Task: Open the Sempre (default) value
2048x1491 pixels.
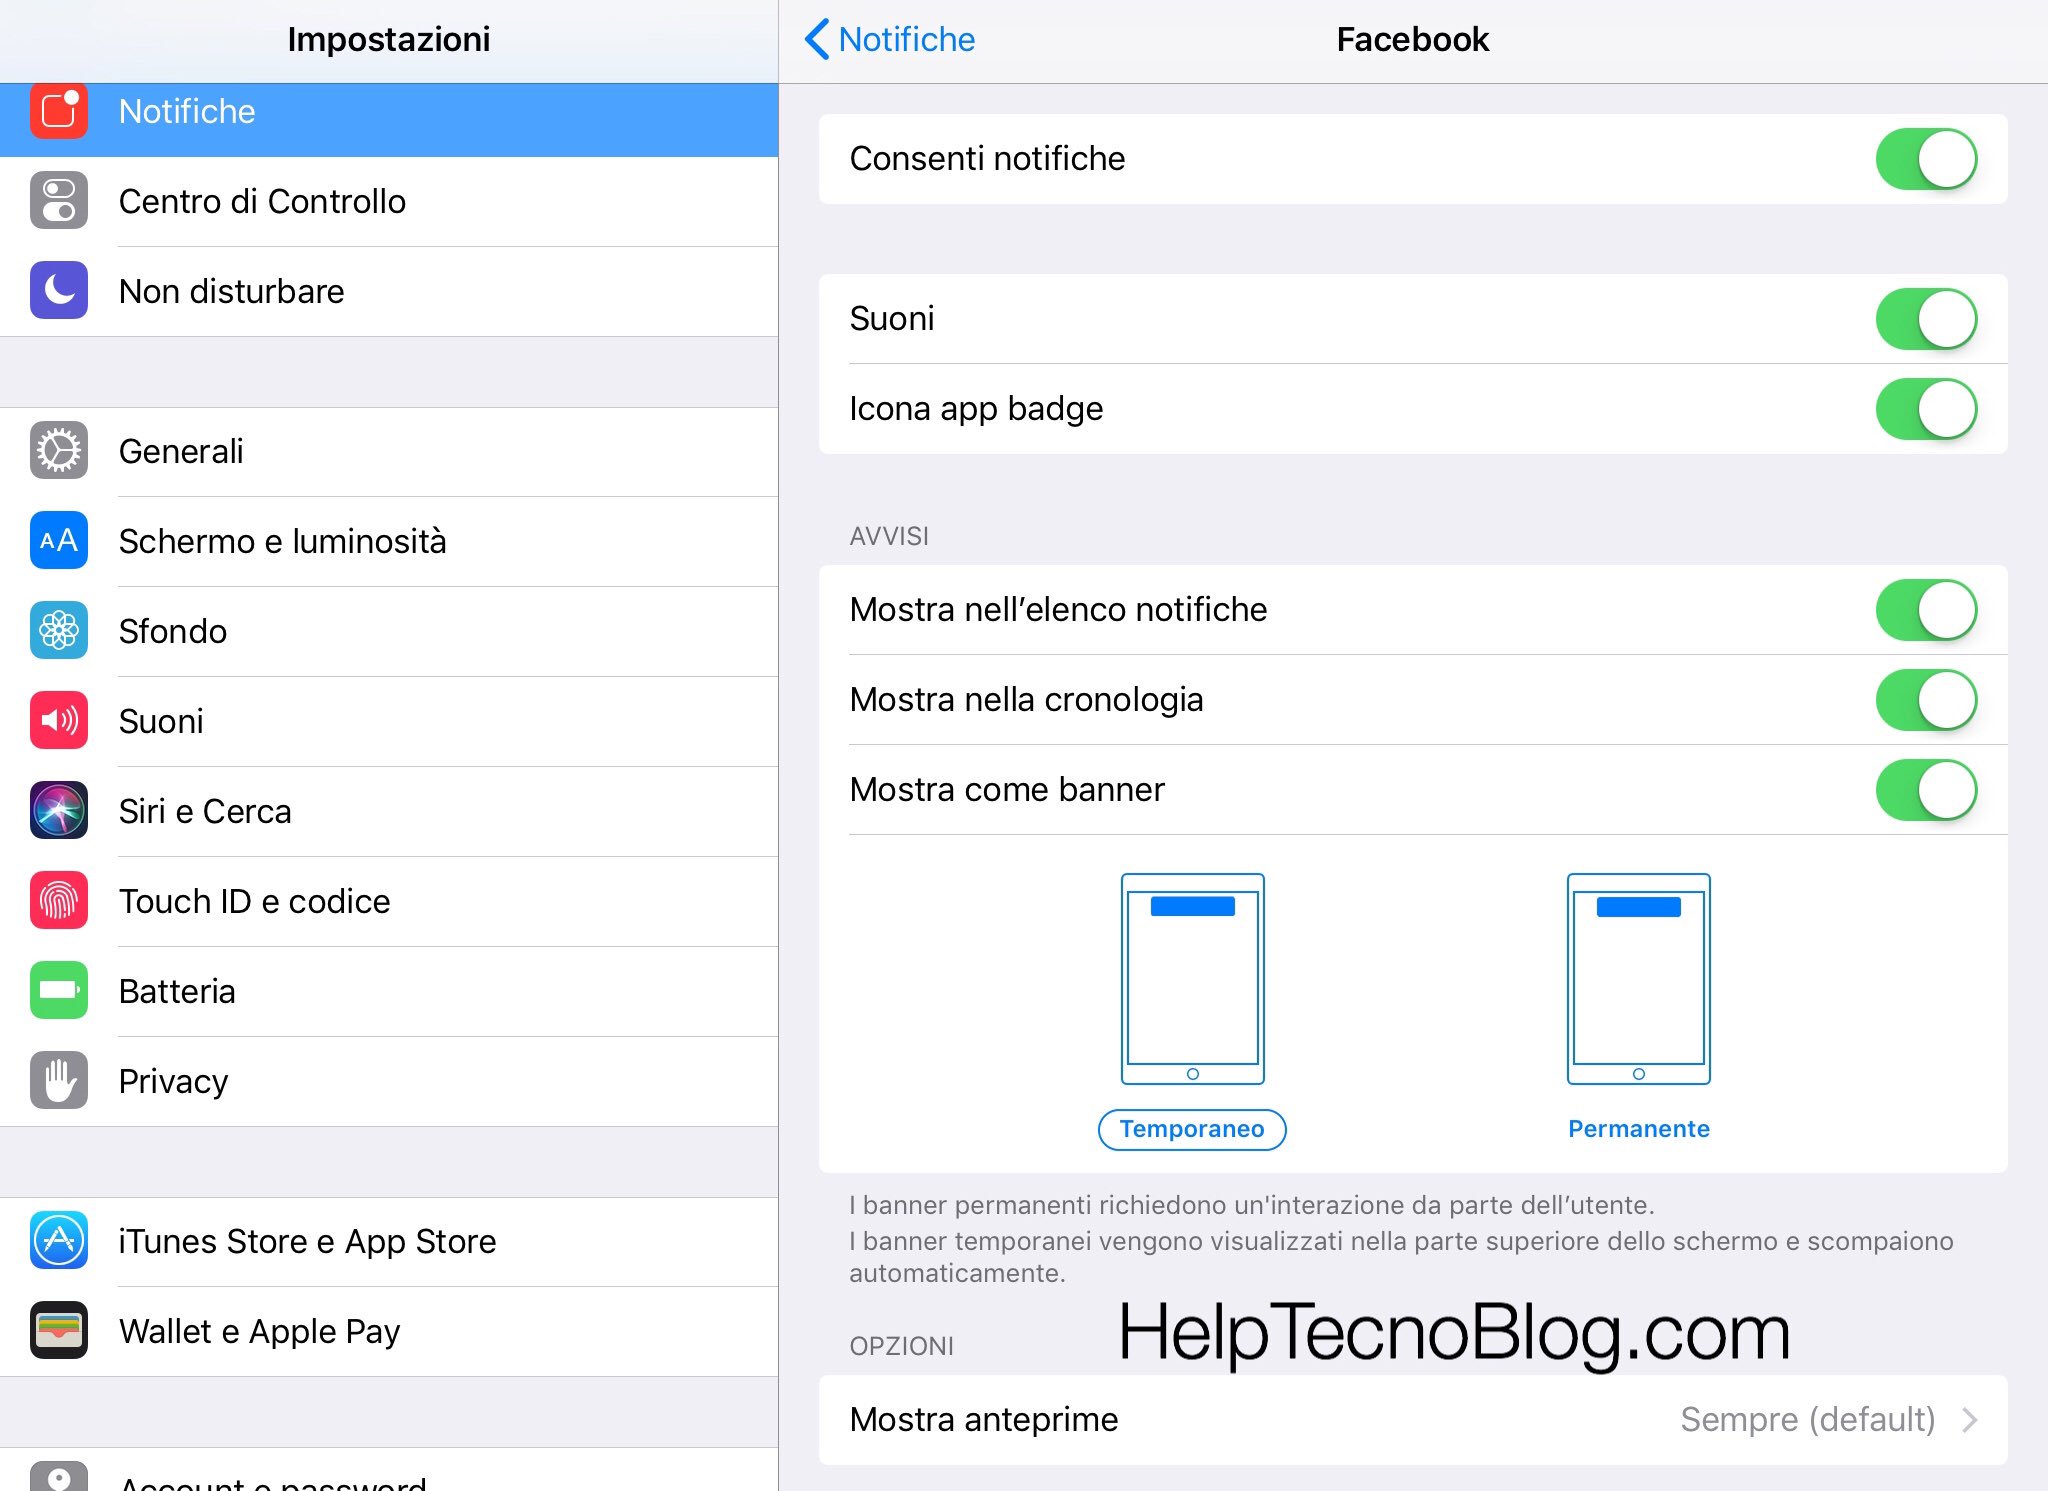Action: pos(1807,1420)
